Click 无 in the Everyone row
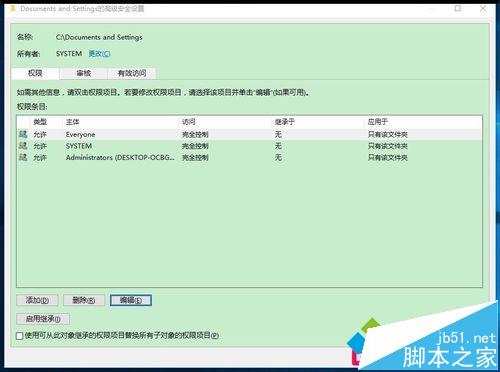Image resolution: width=500 pixels, height=372 pixels. tap(278, 134)
